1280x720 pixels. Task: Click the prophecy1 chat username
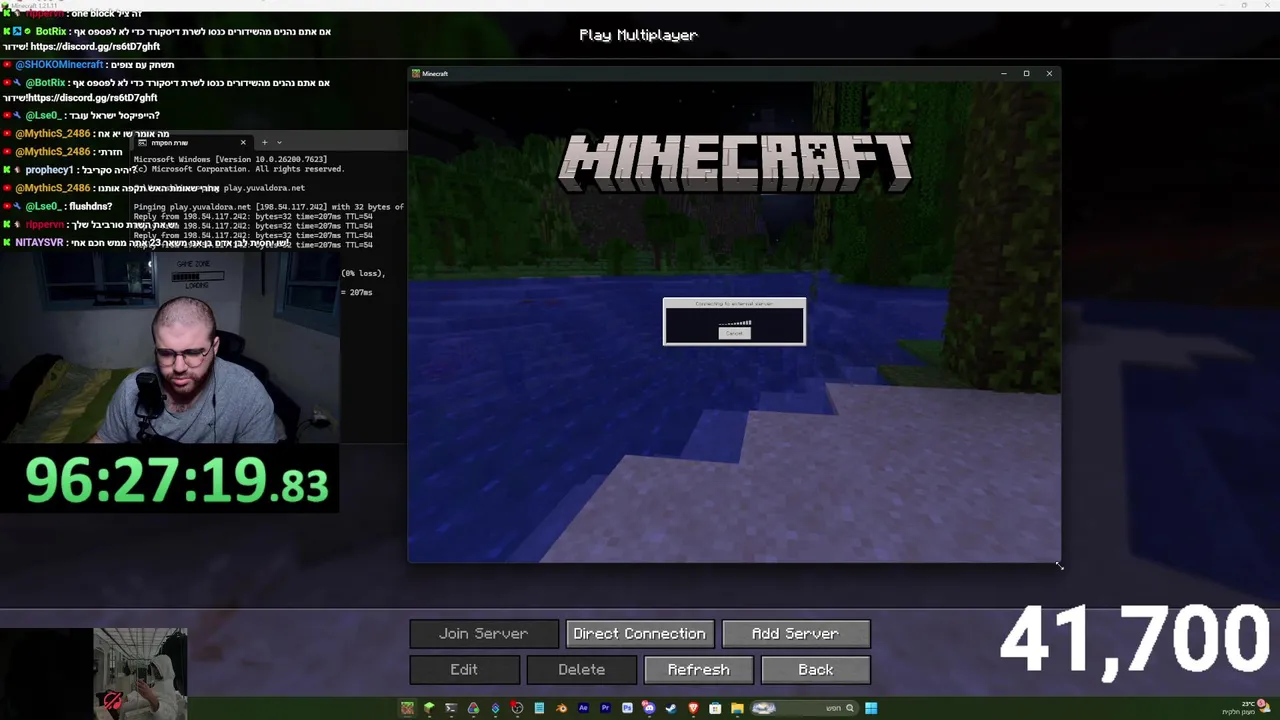pyautogui.click(x=49, y=170)
